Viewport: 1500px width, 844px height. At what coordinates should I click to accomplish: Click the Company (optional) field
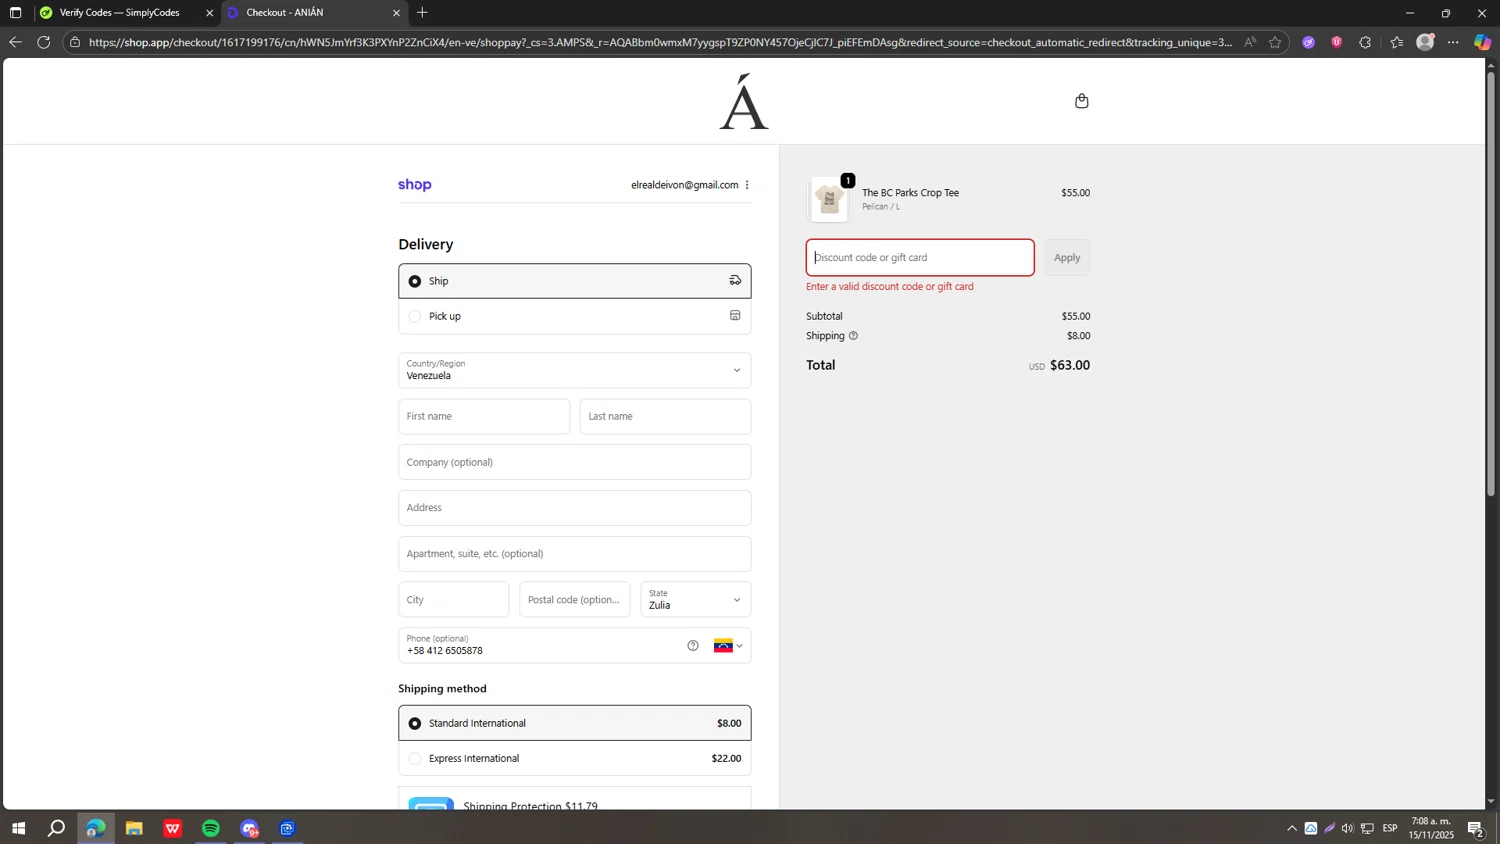(574, 462)
